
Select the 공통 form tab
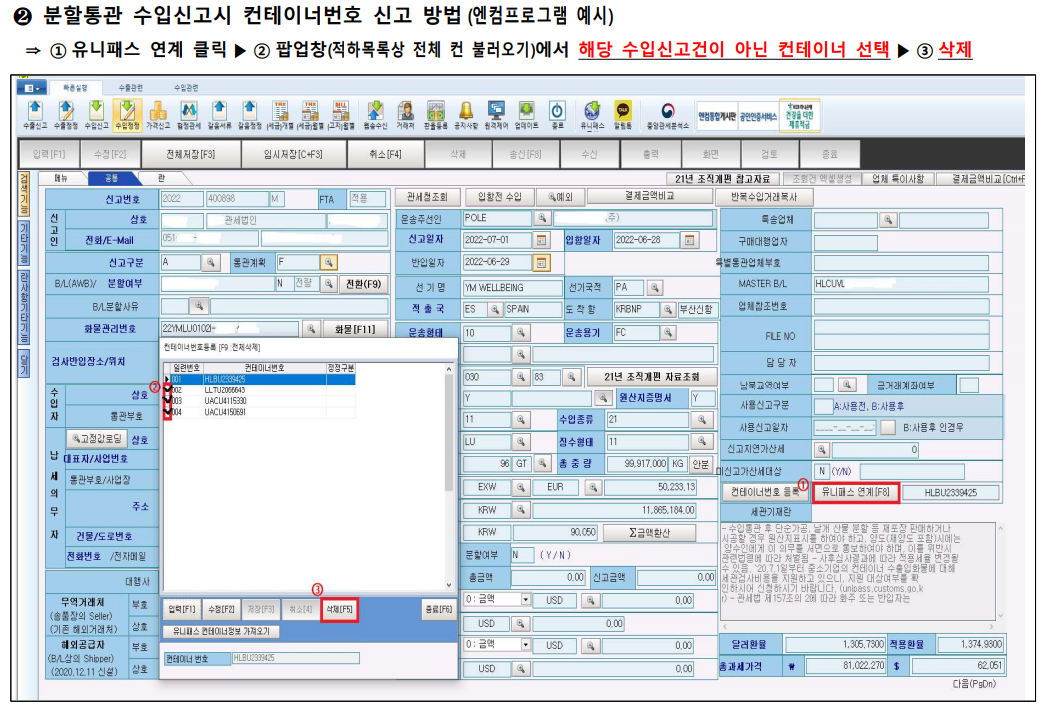click(112, 178)
